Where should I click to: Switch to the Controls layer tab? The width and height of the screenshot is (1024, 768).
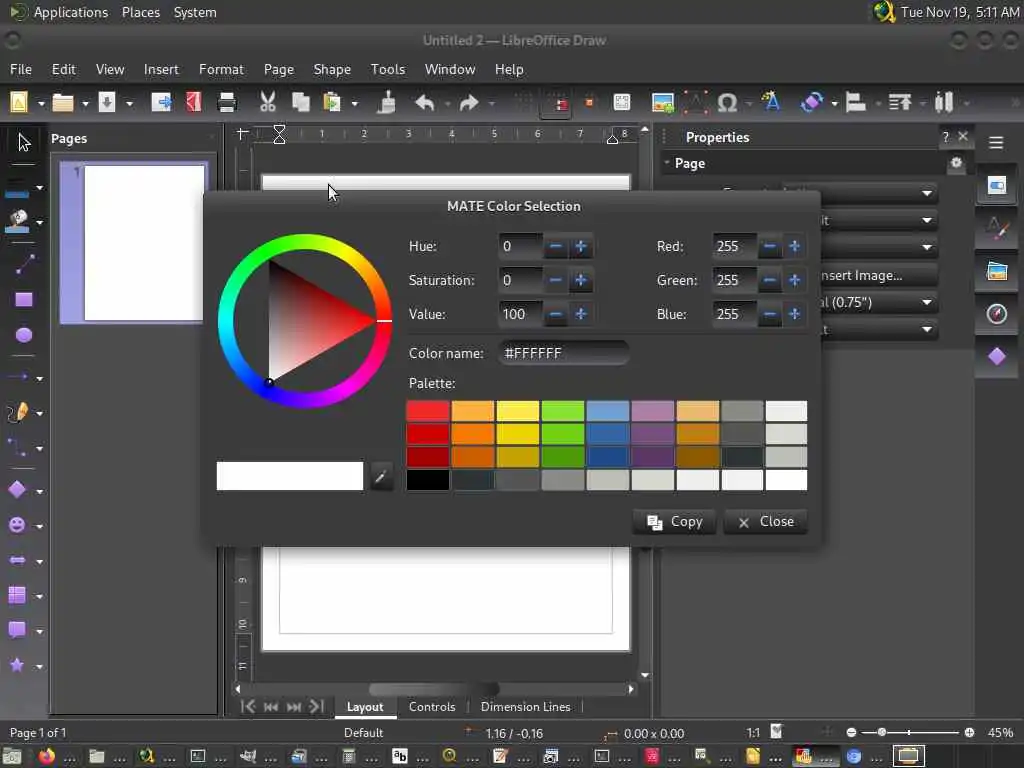[x=432, y=707]
